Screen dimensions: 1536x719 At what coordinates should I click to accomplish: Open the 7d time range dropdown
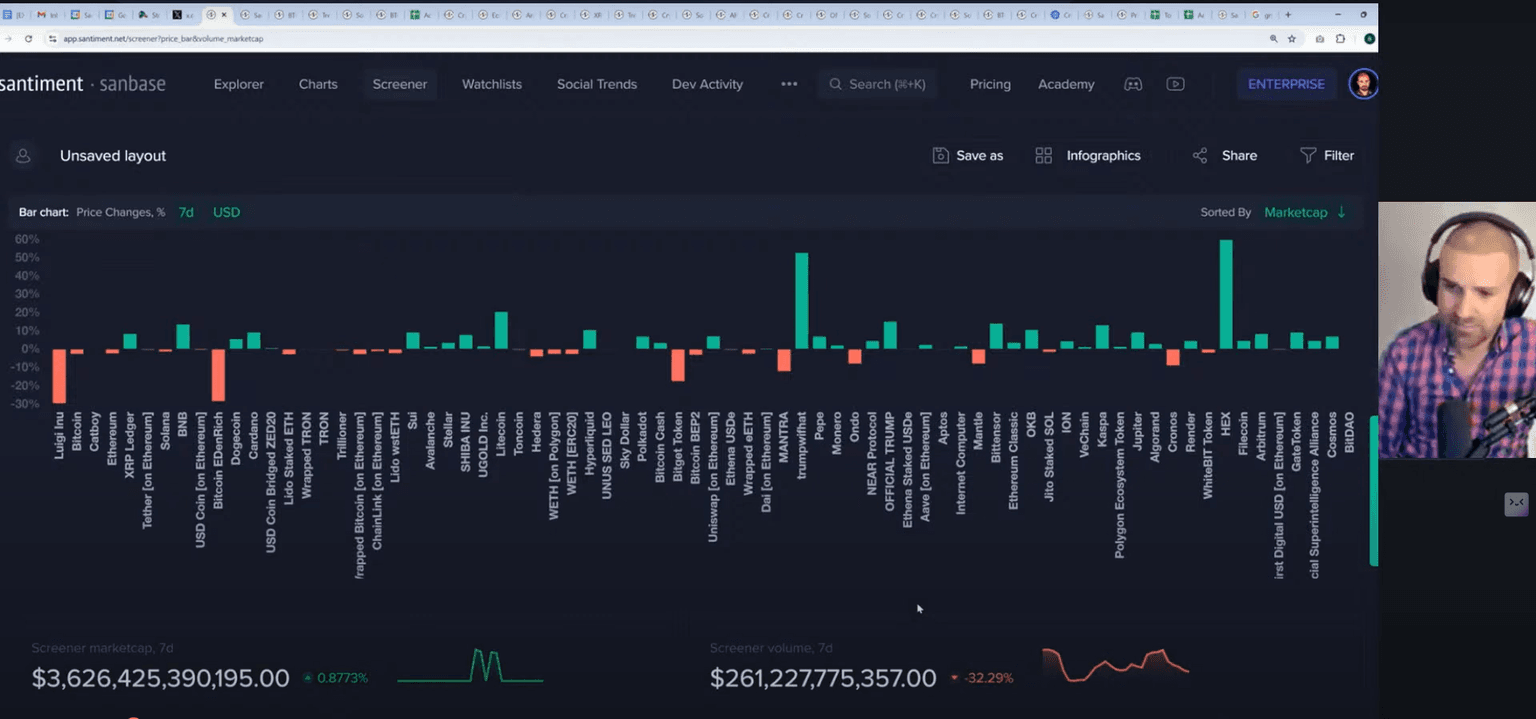pos(186,212)
